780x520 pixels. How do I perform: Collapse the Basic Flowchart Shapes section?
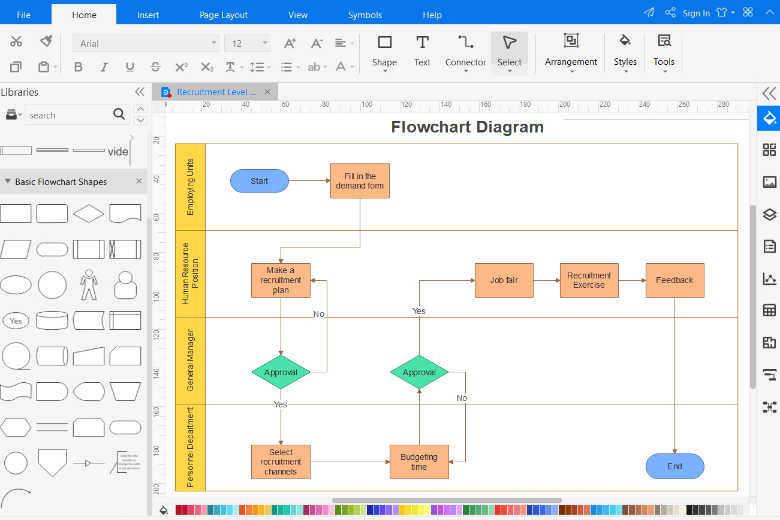point(7,181)
